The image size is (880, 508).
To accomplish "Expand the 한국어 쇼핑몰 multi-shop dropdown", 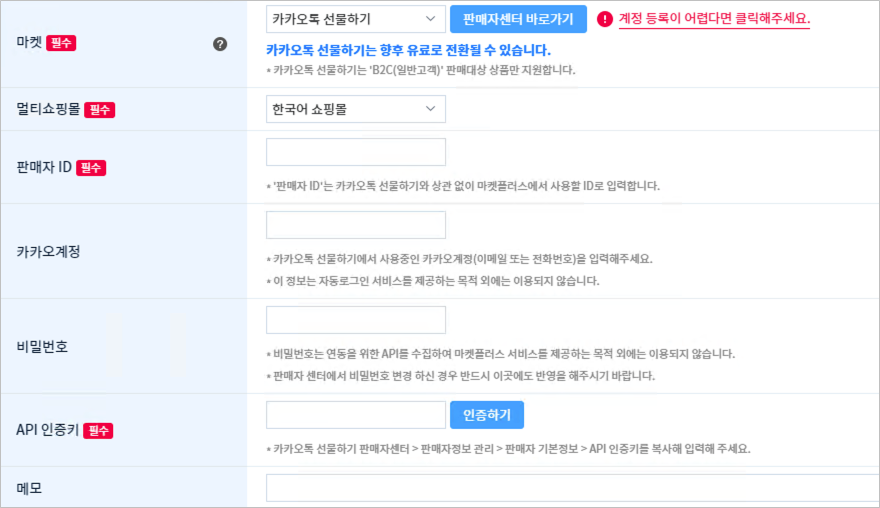I will pos(356,109).
